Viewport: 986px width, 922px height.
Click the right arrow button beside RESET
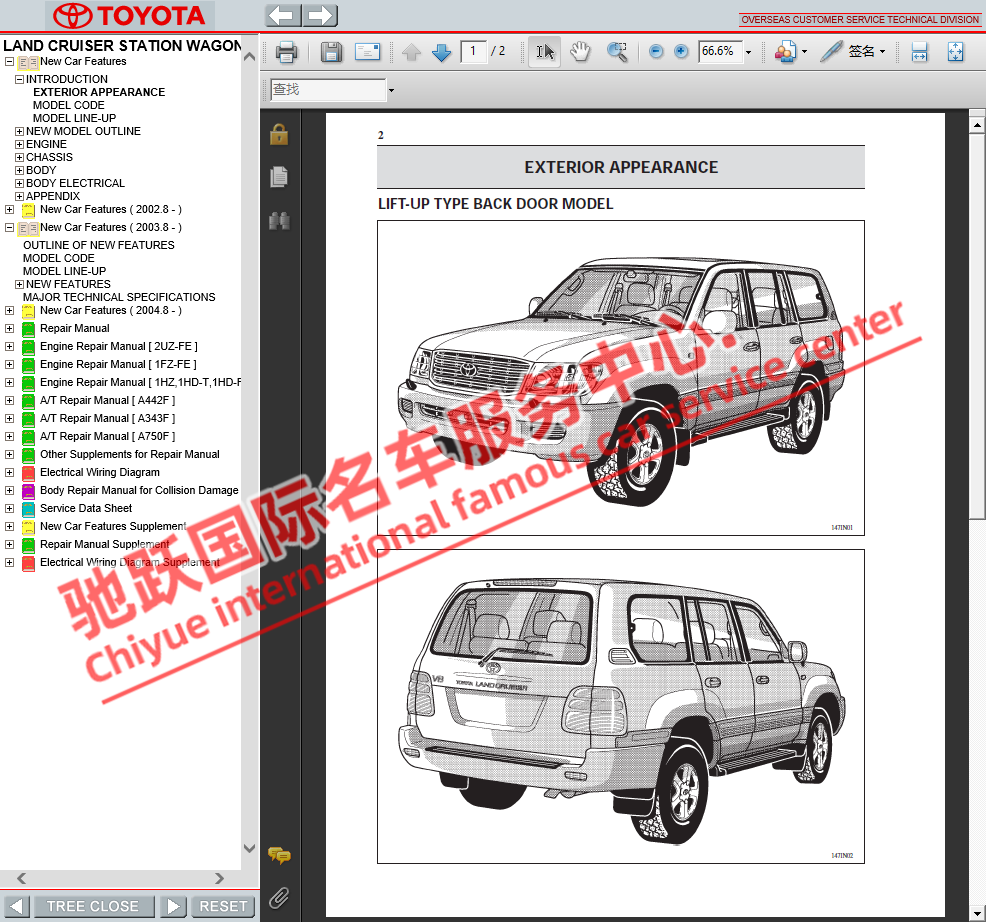[x=174, y=906]
